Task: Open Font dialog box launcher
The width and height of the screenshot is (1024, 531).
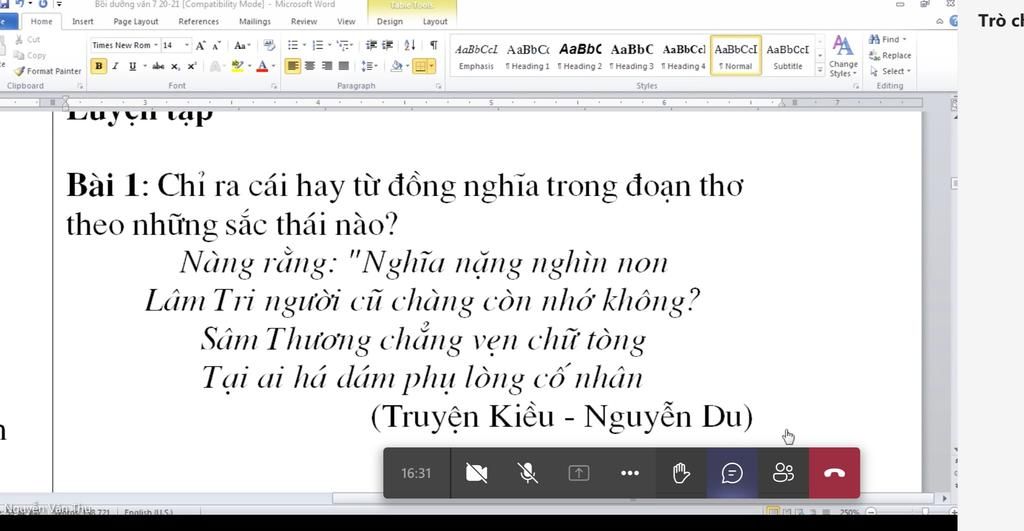Action: [x=274, y=86]
